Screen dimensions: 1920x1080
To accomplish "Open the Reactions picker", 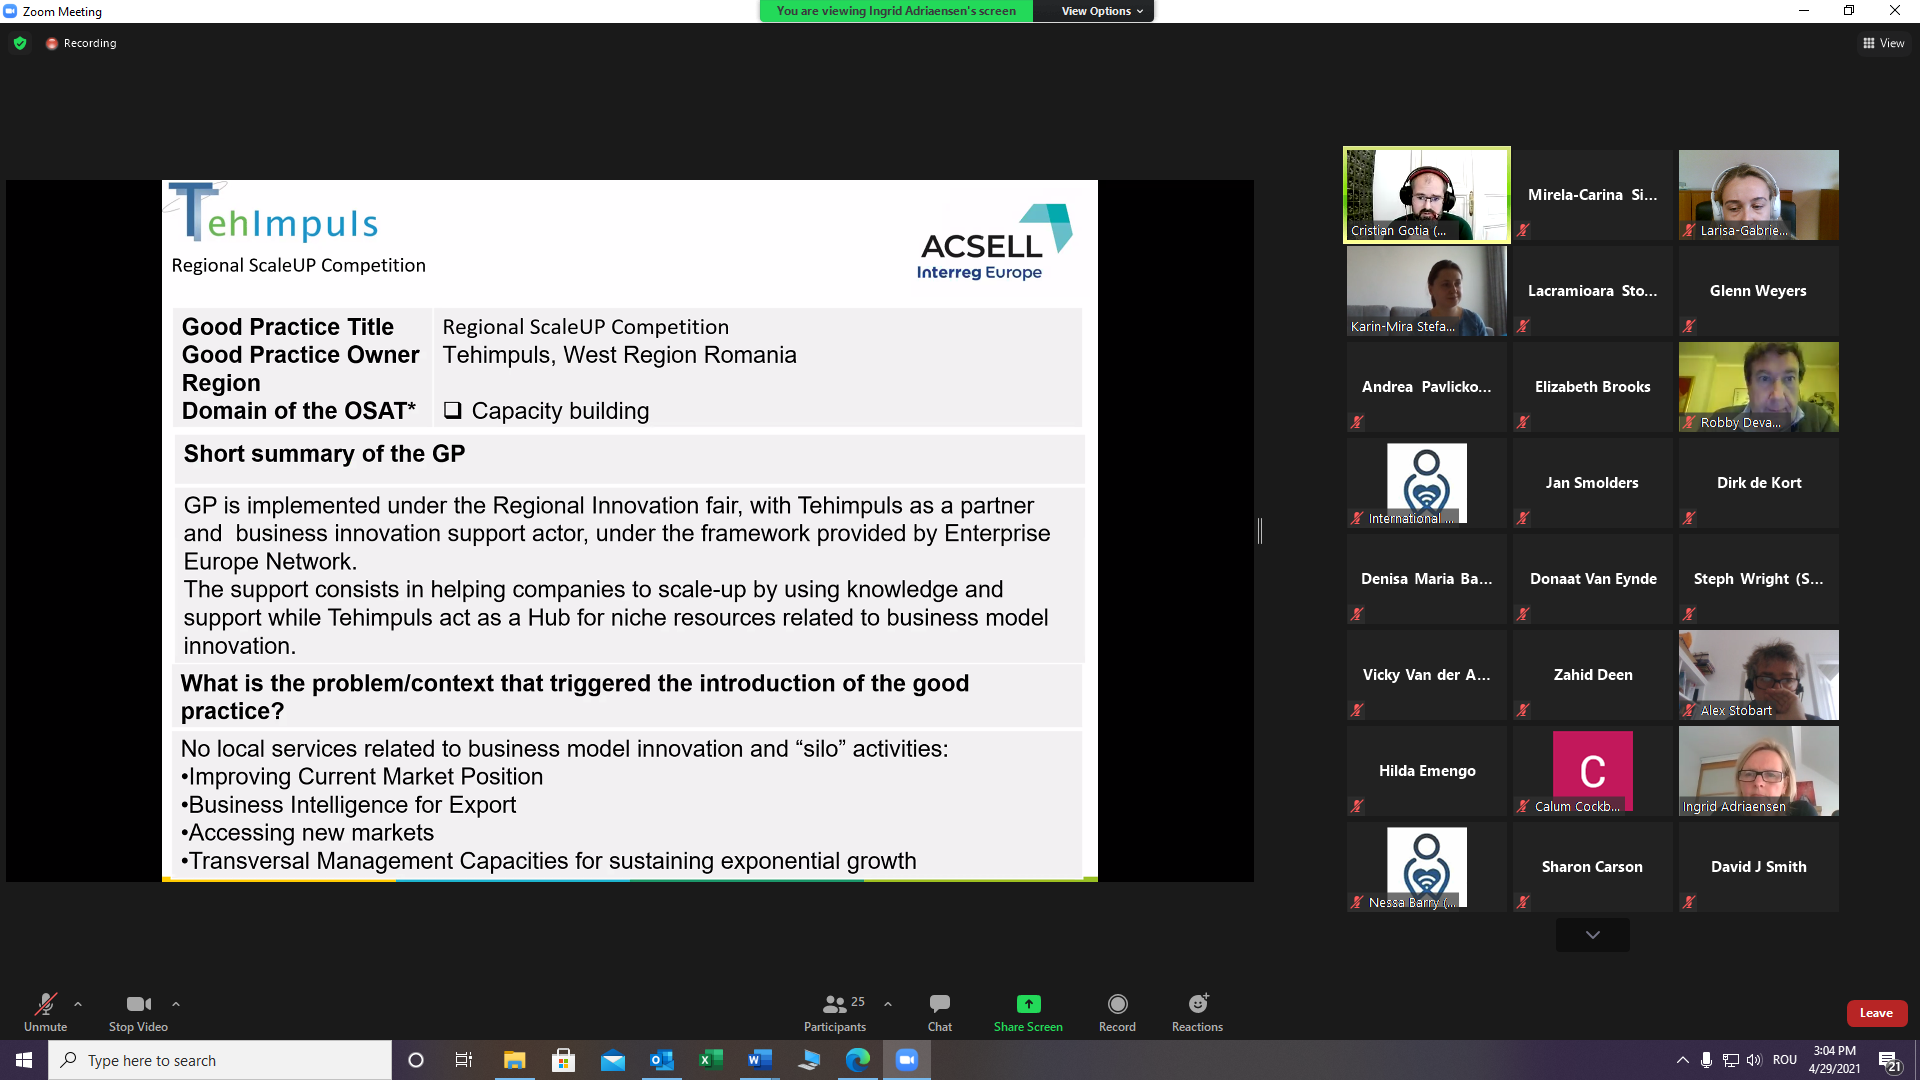I will [x=1196, y=1011].
